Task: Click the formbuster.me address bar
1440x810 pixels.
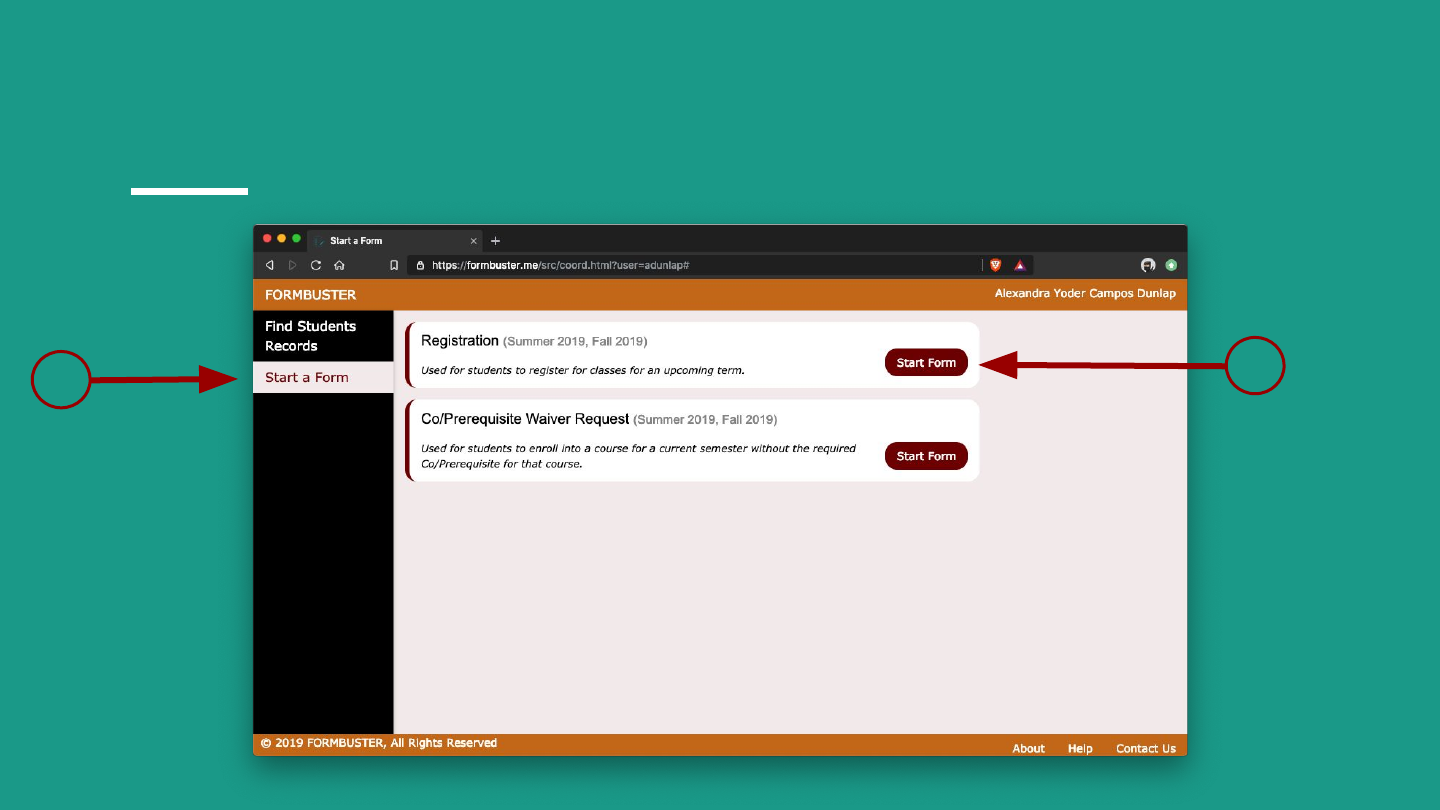Action: [695, 265]
